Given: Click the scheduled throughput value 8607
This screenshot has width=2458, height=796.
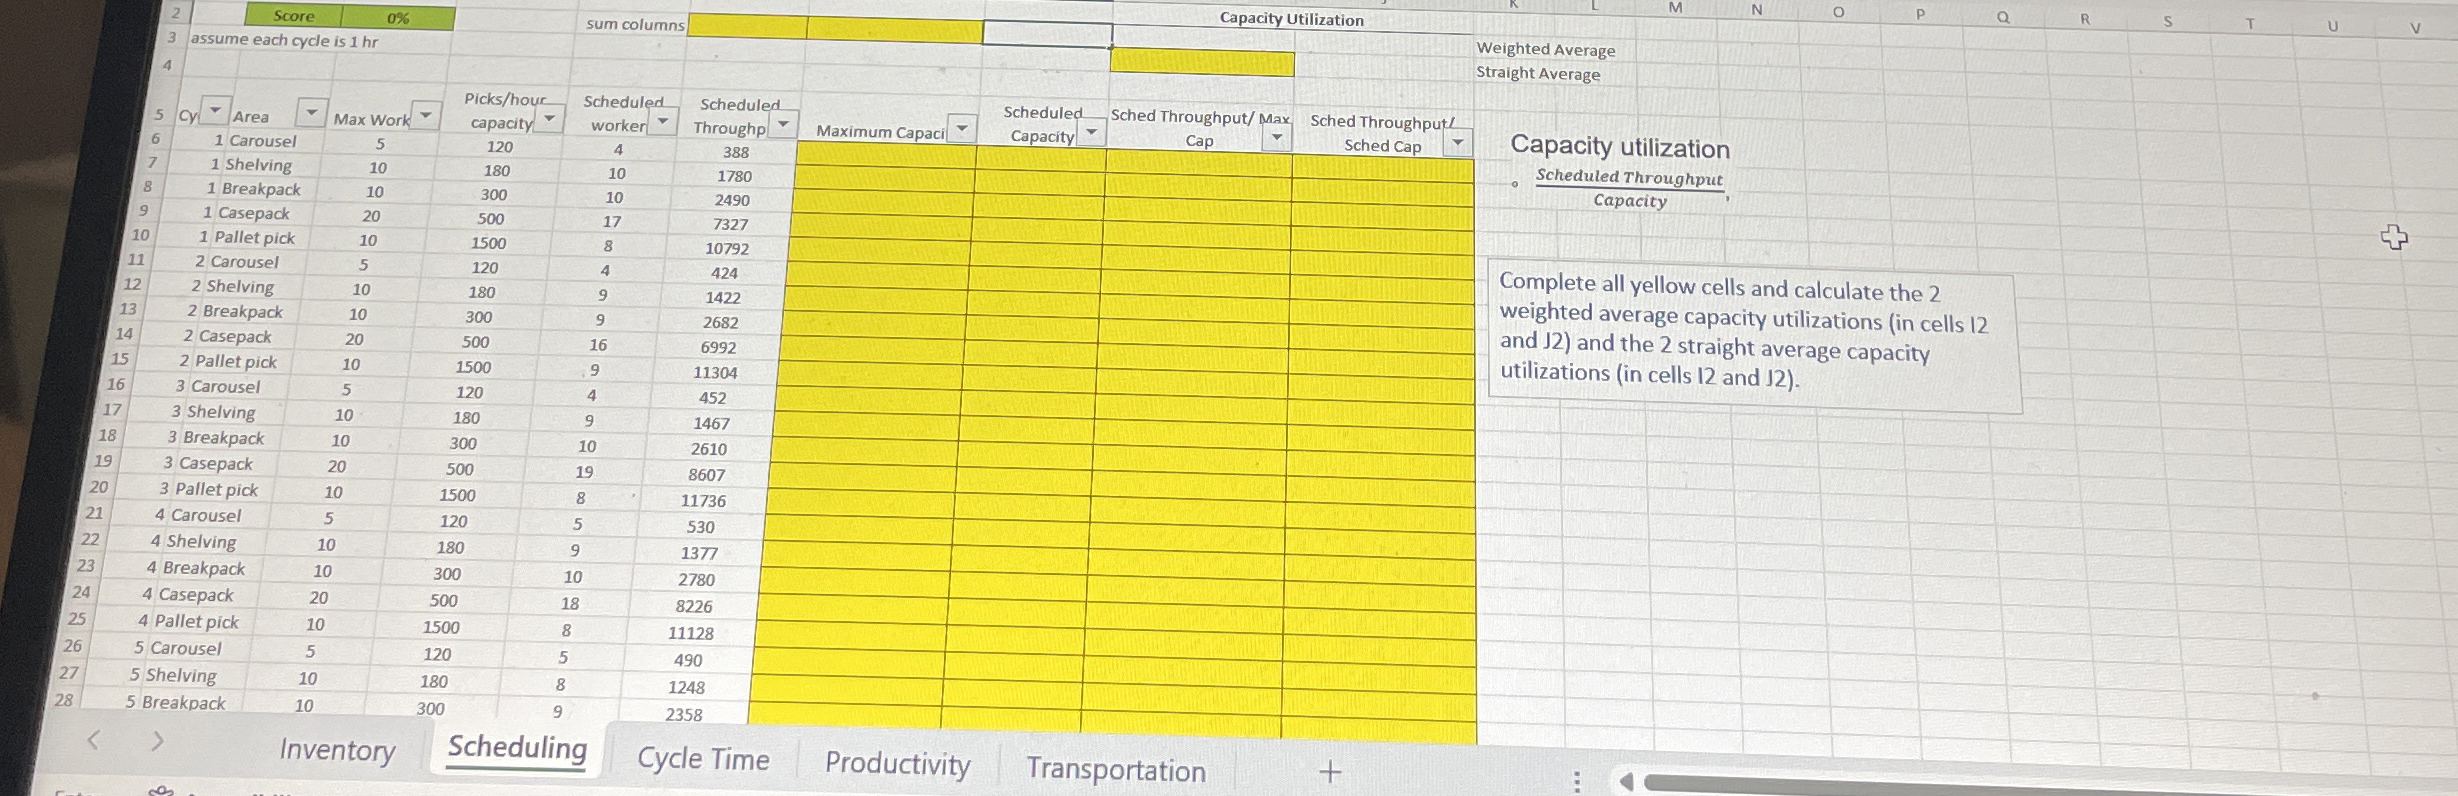Looking at the screenshot, I should pos(706,475).
